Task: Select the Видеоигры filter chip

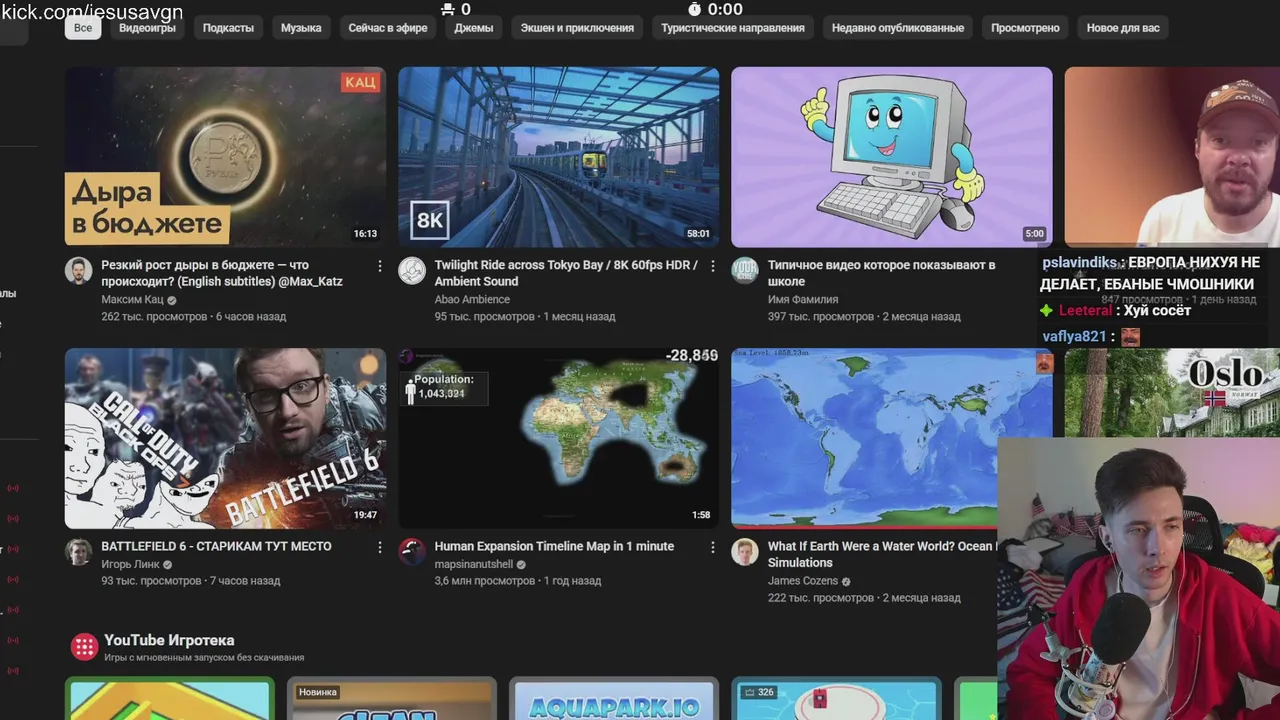Action: (147, 28)
